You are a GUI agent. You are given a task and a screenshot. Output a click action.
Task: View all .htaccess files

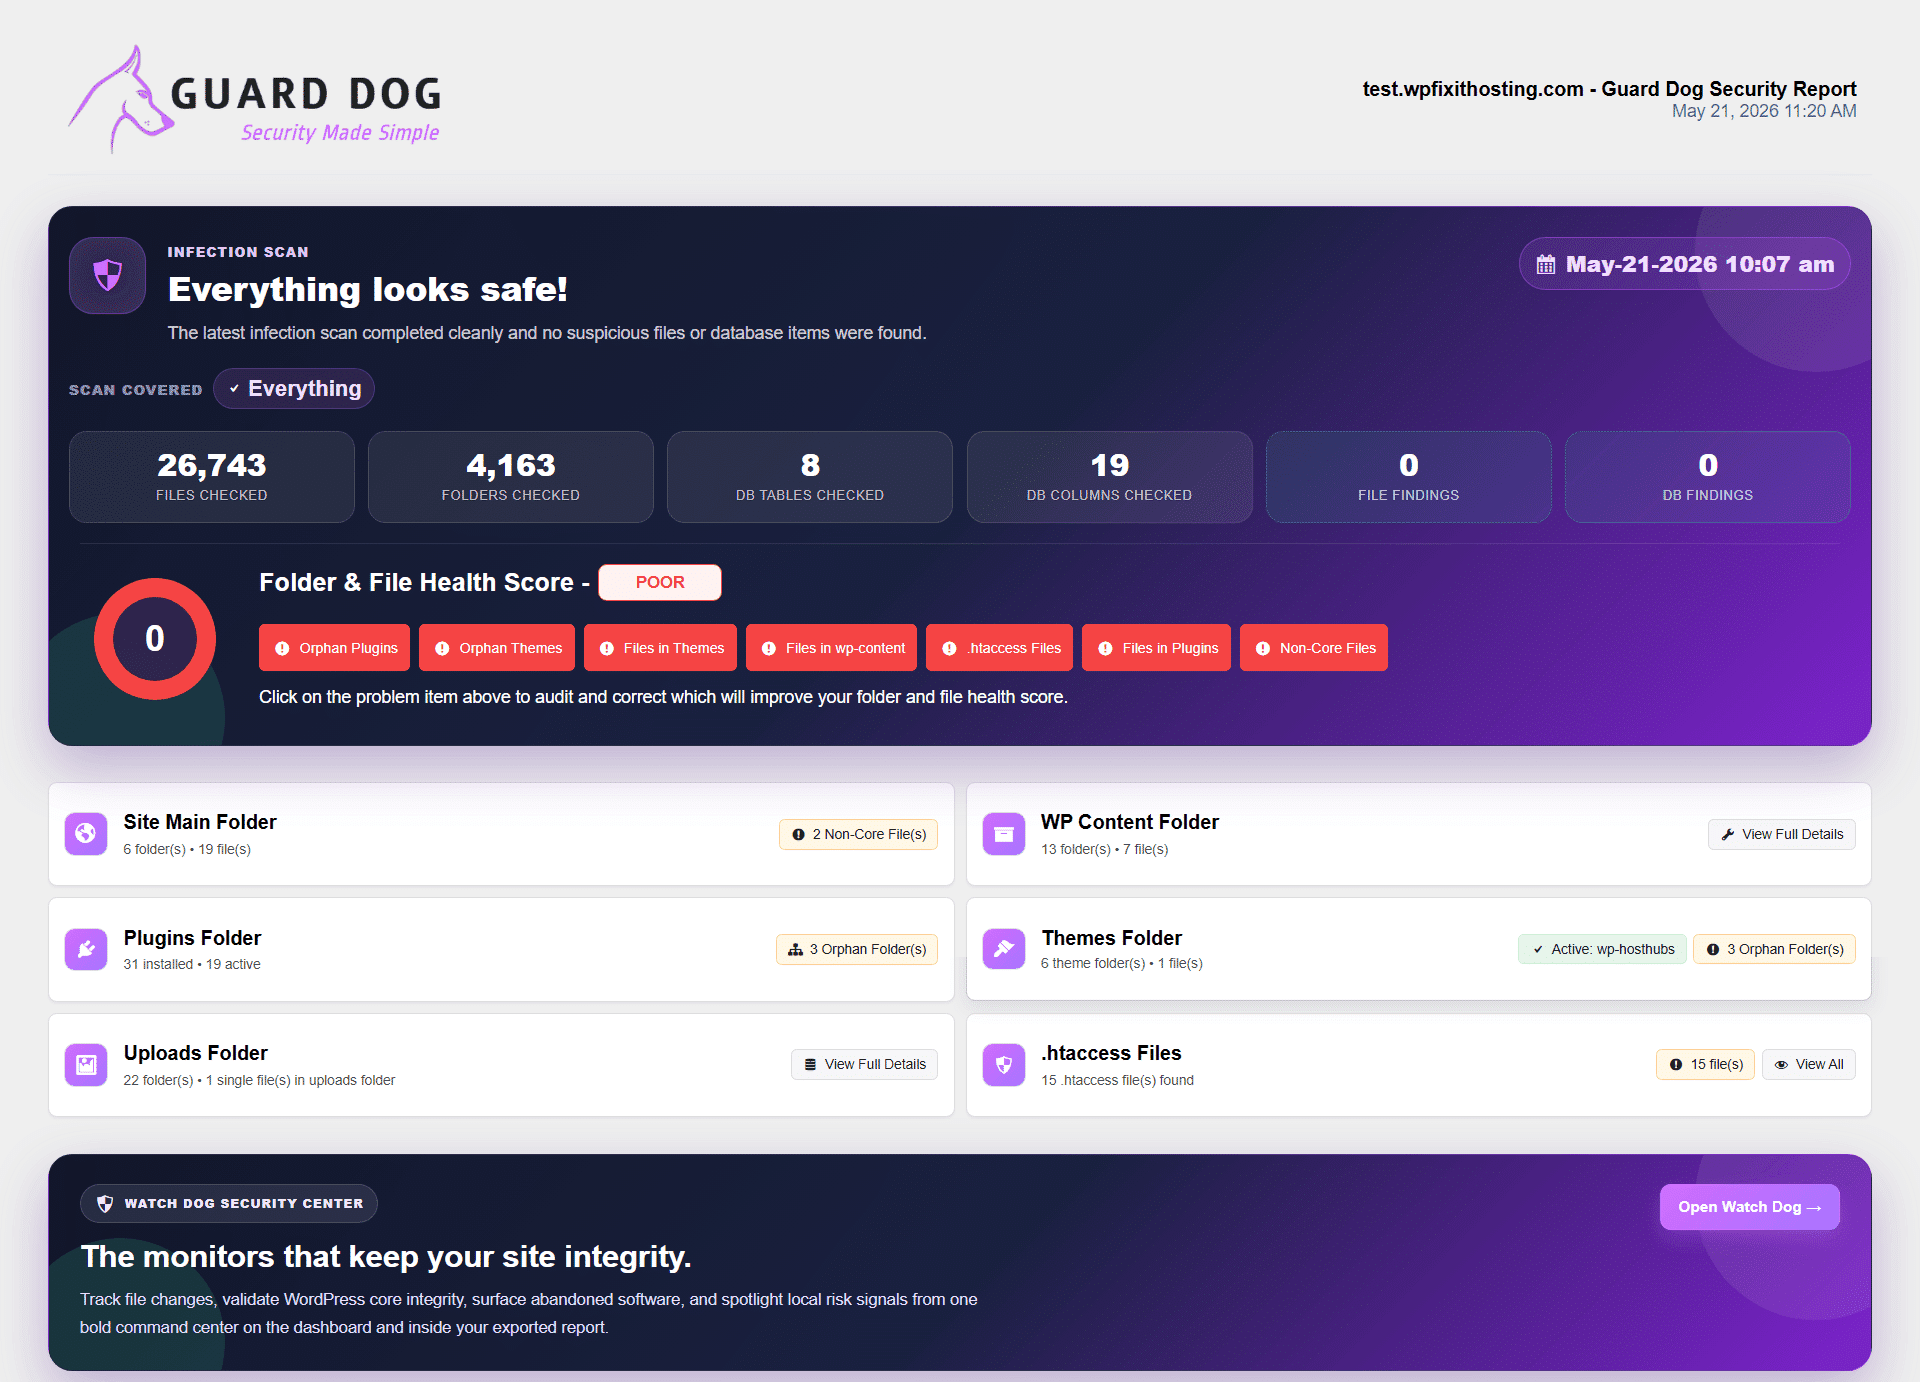[1809, 1064]
